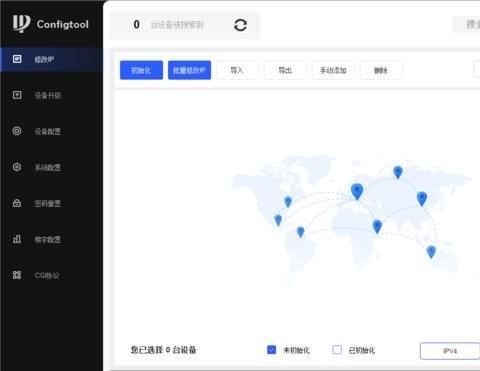This screenshot has height=371, width=480.
Task: Click the '您已选择 0 台设备' status text
Action: (x=163, y=350)
